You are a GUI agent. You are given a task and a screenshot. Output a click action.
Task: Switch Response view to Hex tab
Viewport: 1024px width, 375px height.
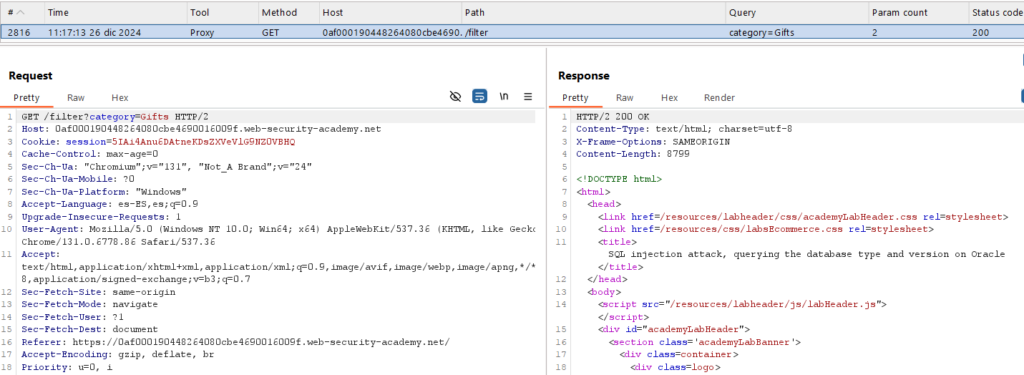(669, 98)
